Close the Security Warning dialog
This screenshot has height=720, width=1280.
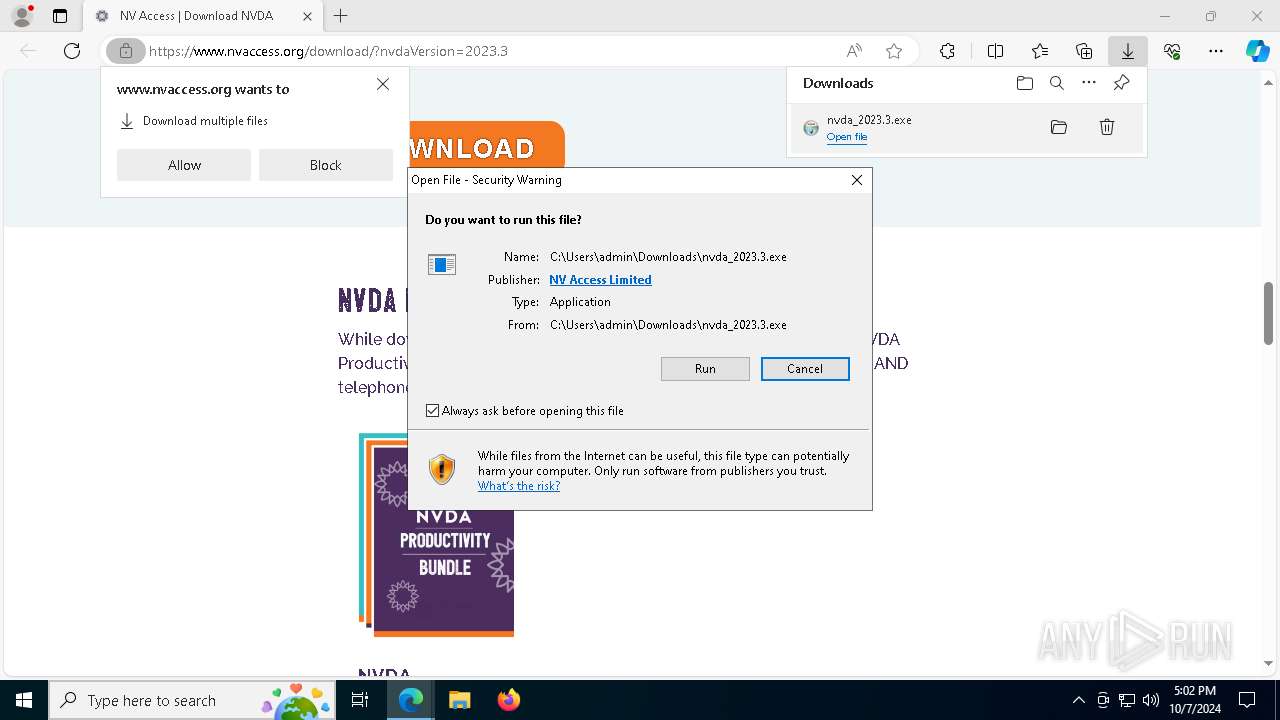coord(856,180)
